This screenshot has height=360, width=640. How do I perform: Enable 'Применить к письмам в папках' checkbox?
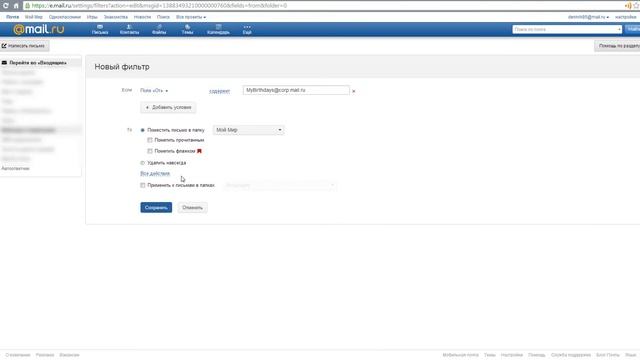(x=142, y=185)
